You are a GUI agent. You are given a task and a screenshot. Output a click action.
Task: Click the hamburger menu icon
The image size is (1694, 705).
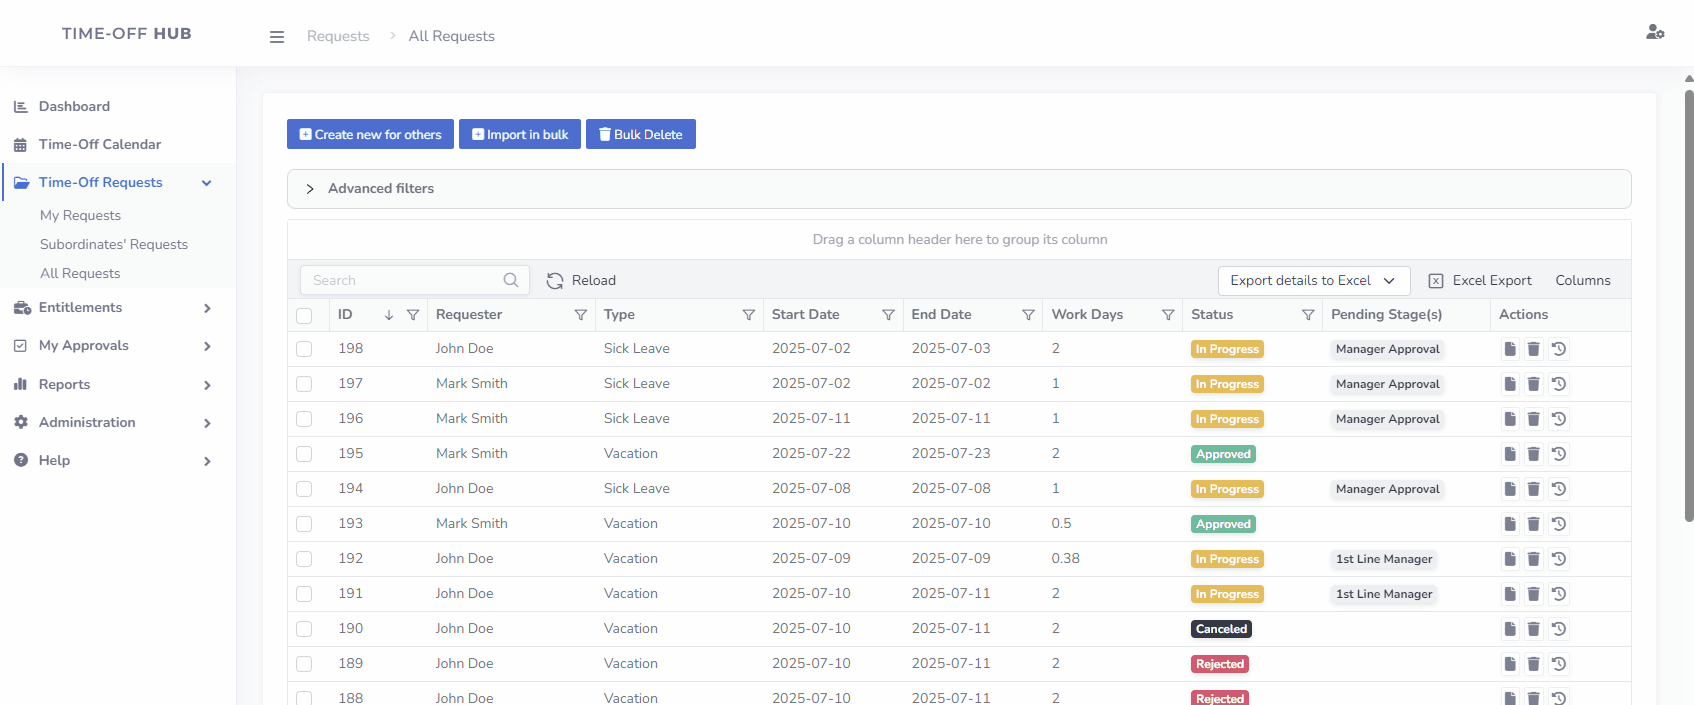coord(277,37)
